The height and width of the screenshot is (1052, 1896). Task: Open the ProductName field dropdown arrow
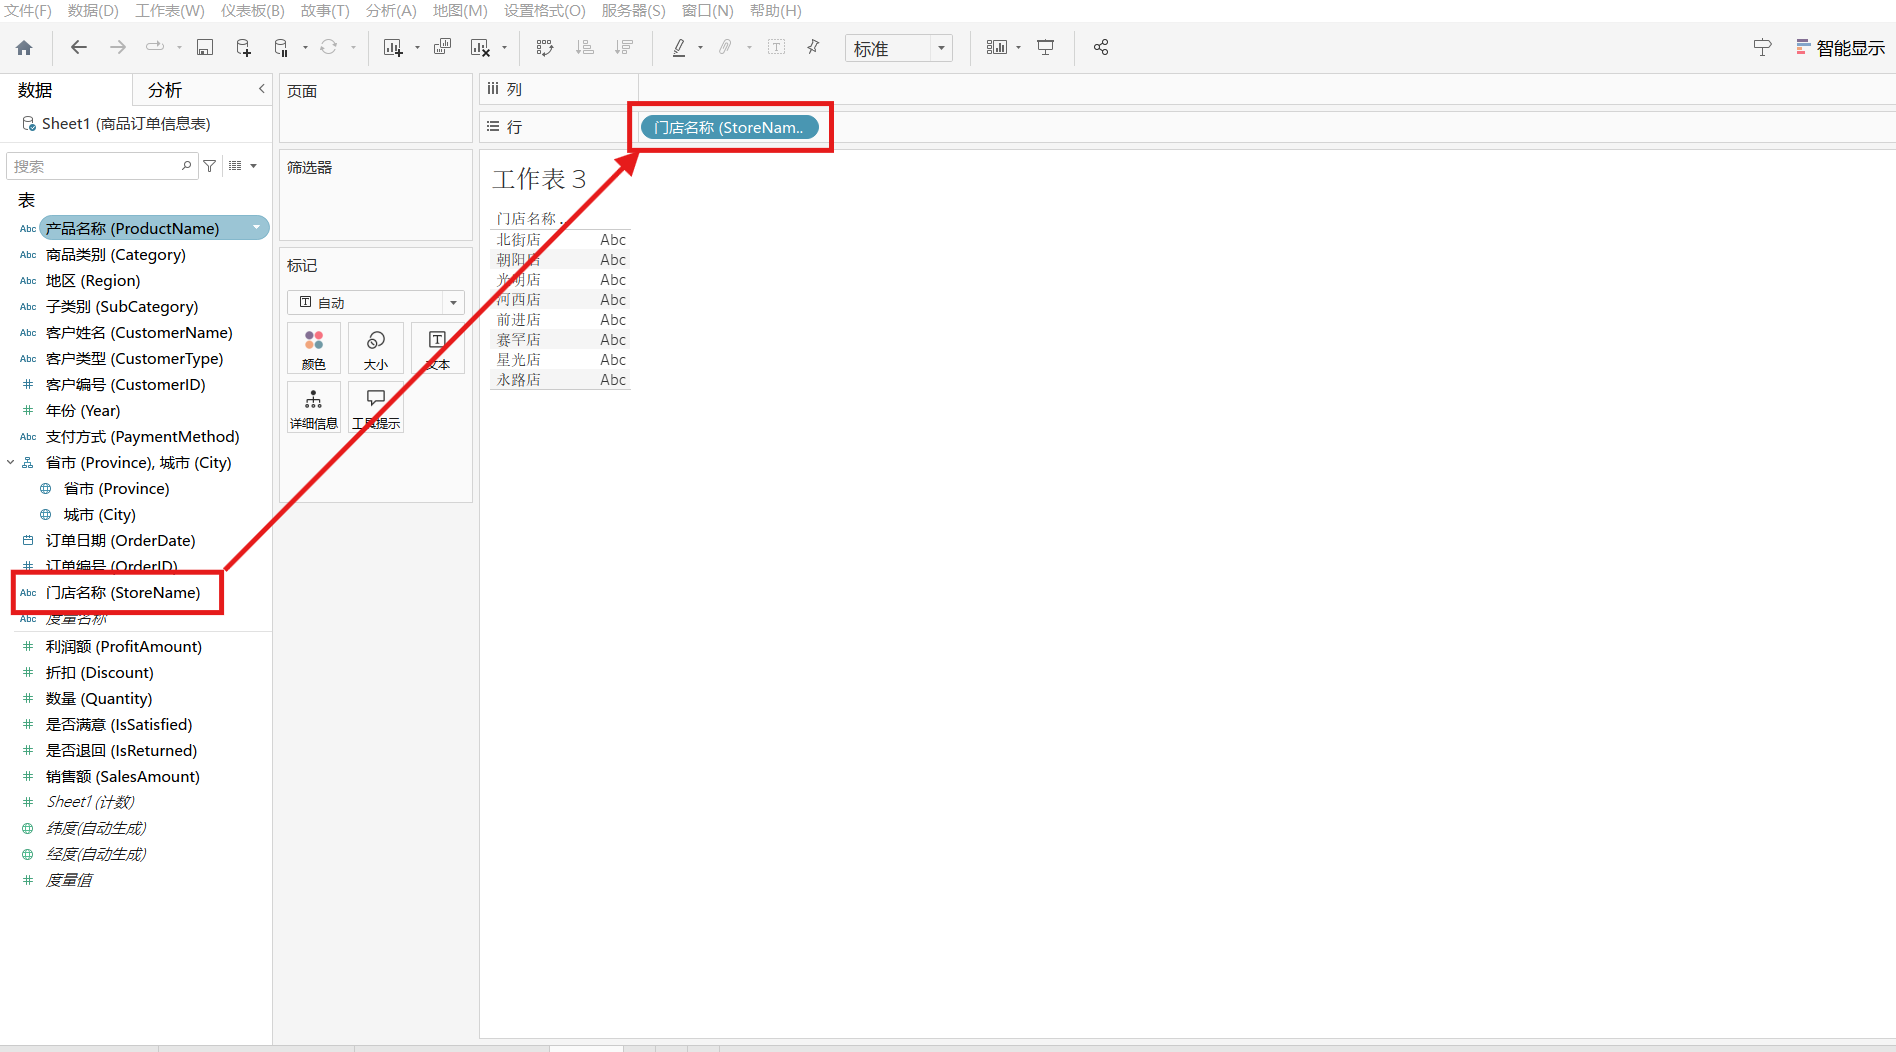coord(257,228)
